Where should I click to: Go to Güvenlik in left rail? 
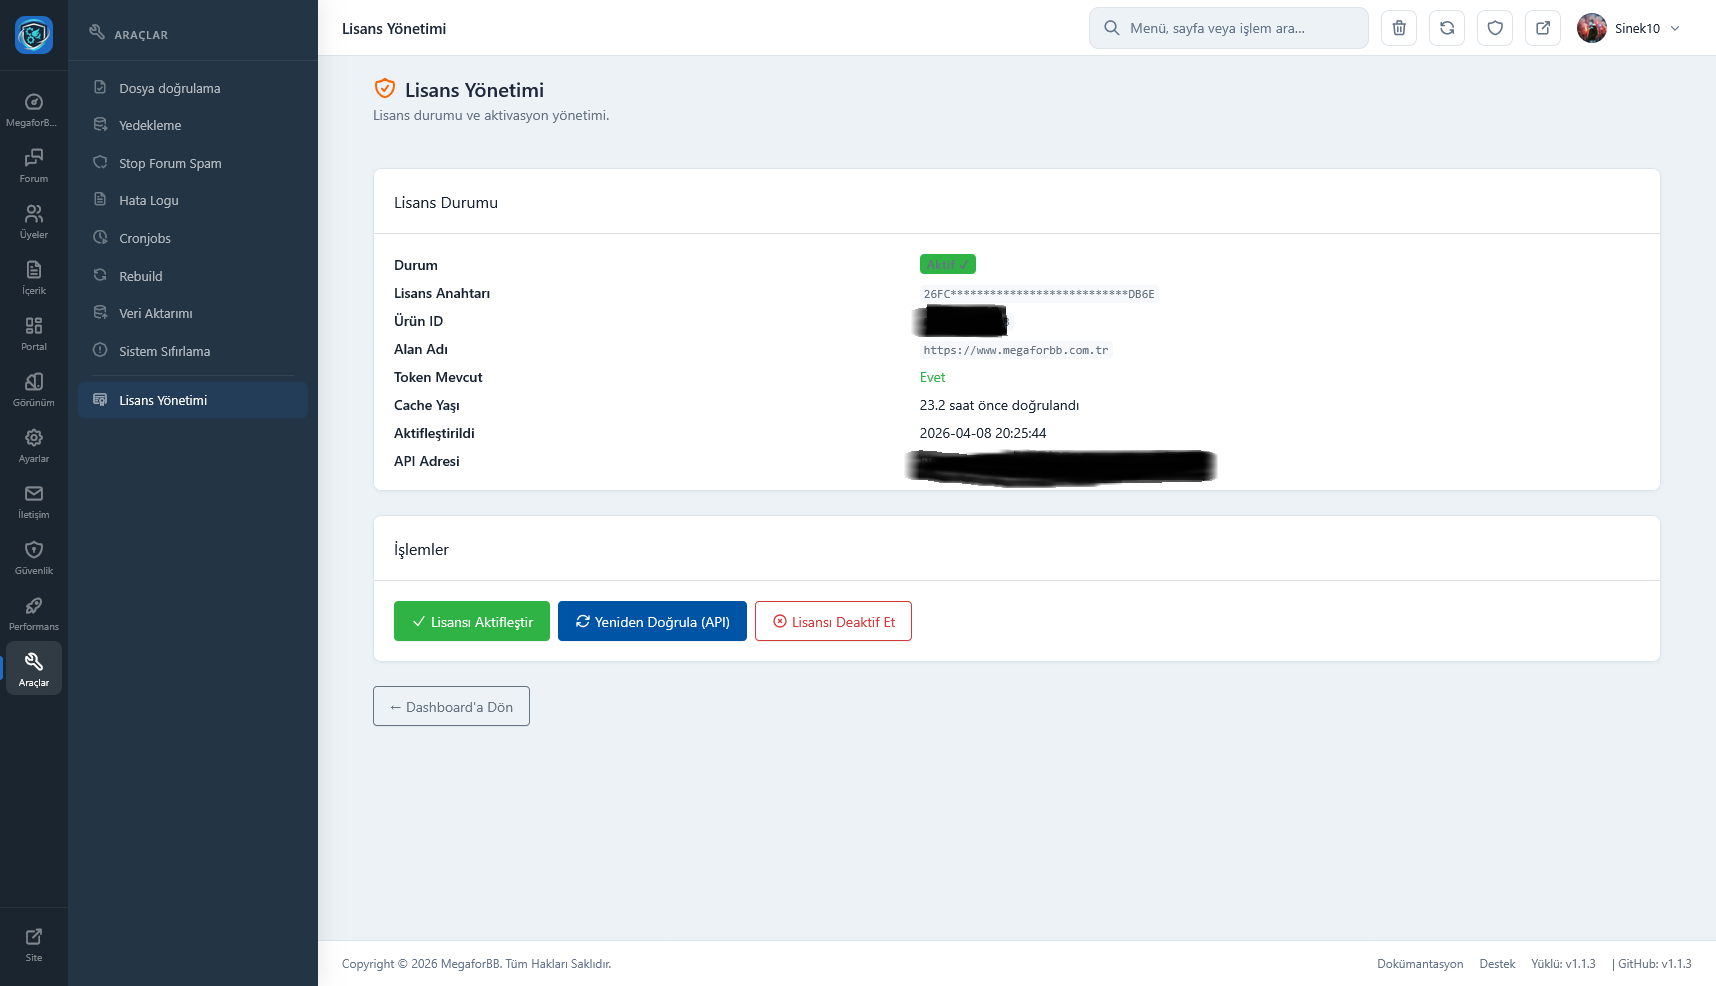(x=34, y=557)
